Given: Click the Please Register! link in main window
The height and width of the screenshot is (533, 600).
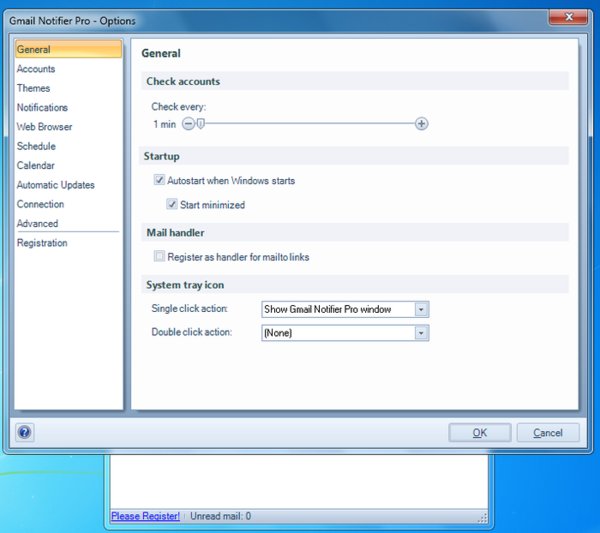Looking at the screenshot, I should coord(145,516).
